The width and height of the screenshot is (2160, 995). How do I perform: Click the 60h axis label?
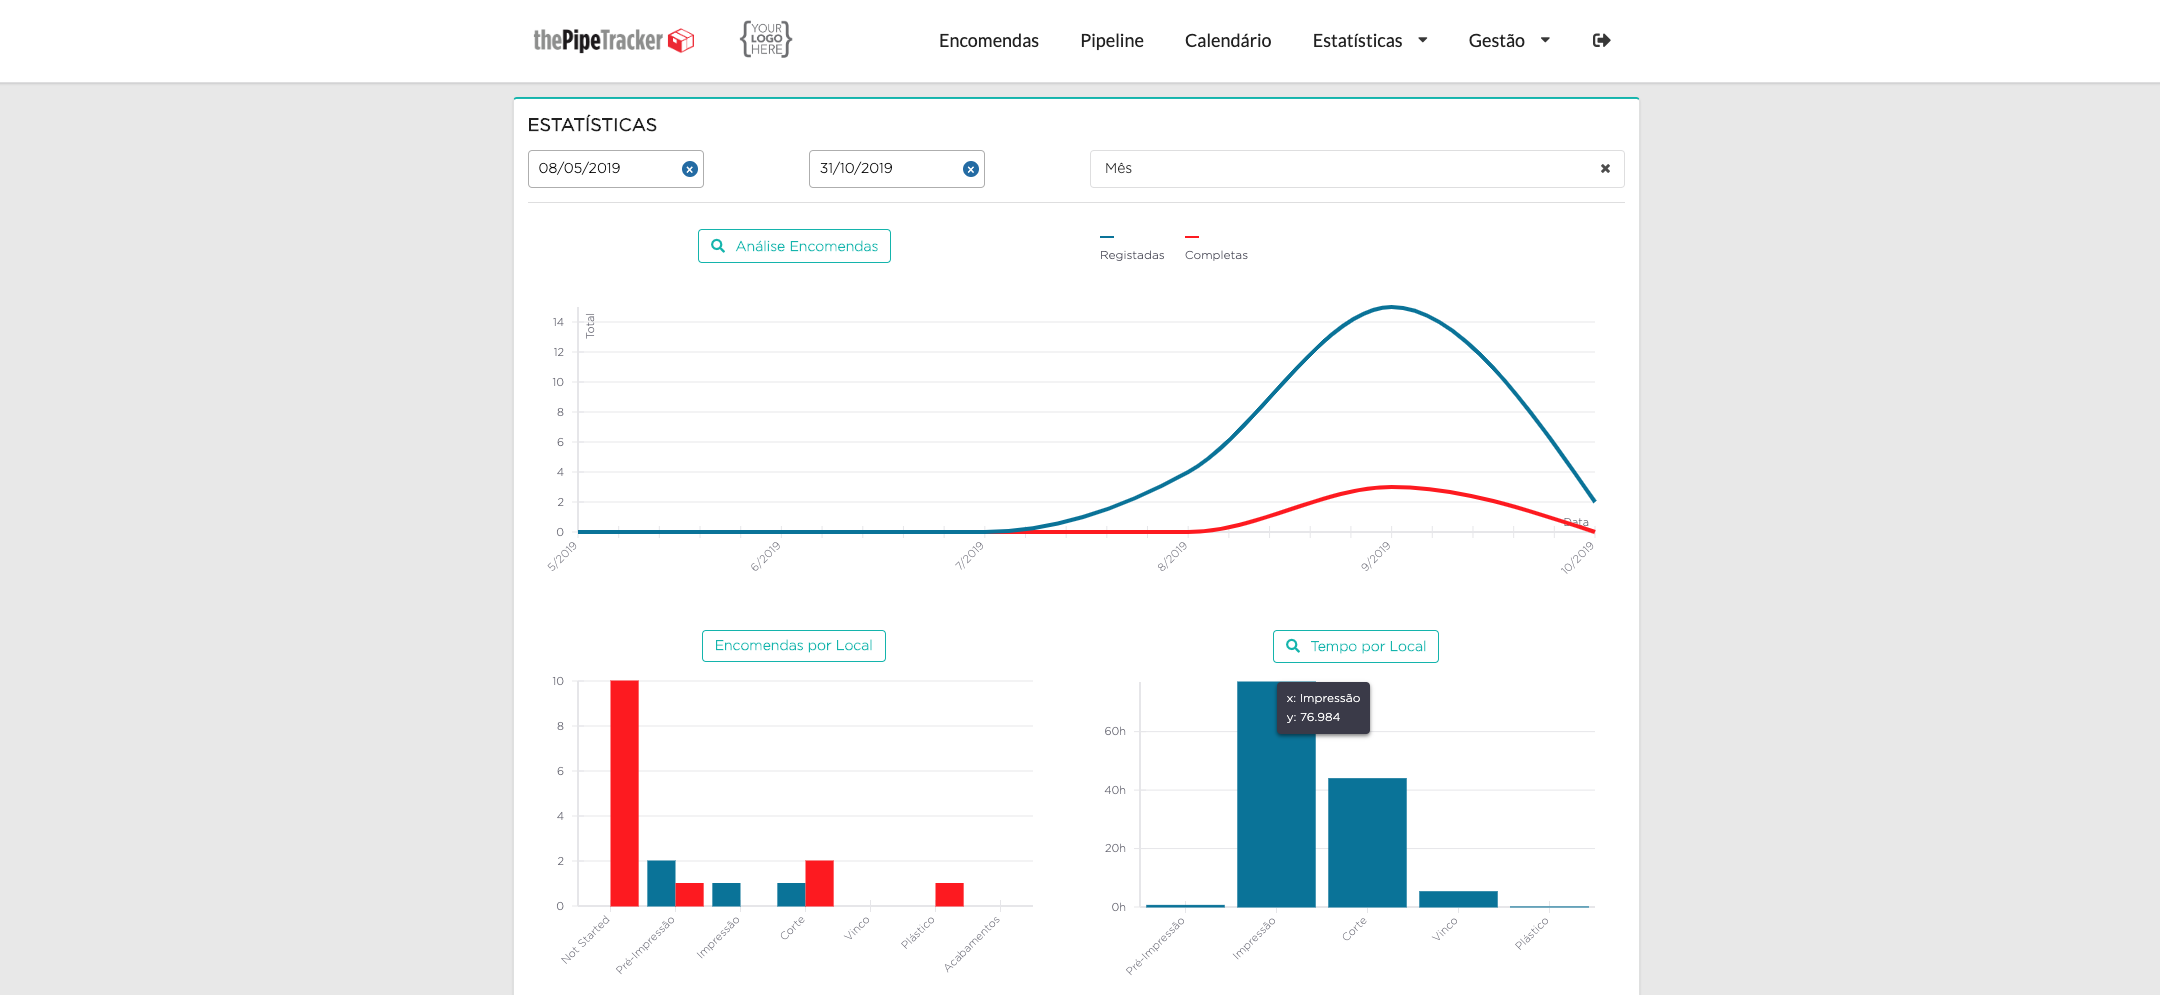1114,731
